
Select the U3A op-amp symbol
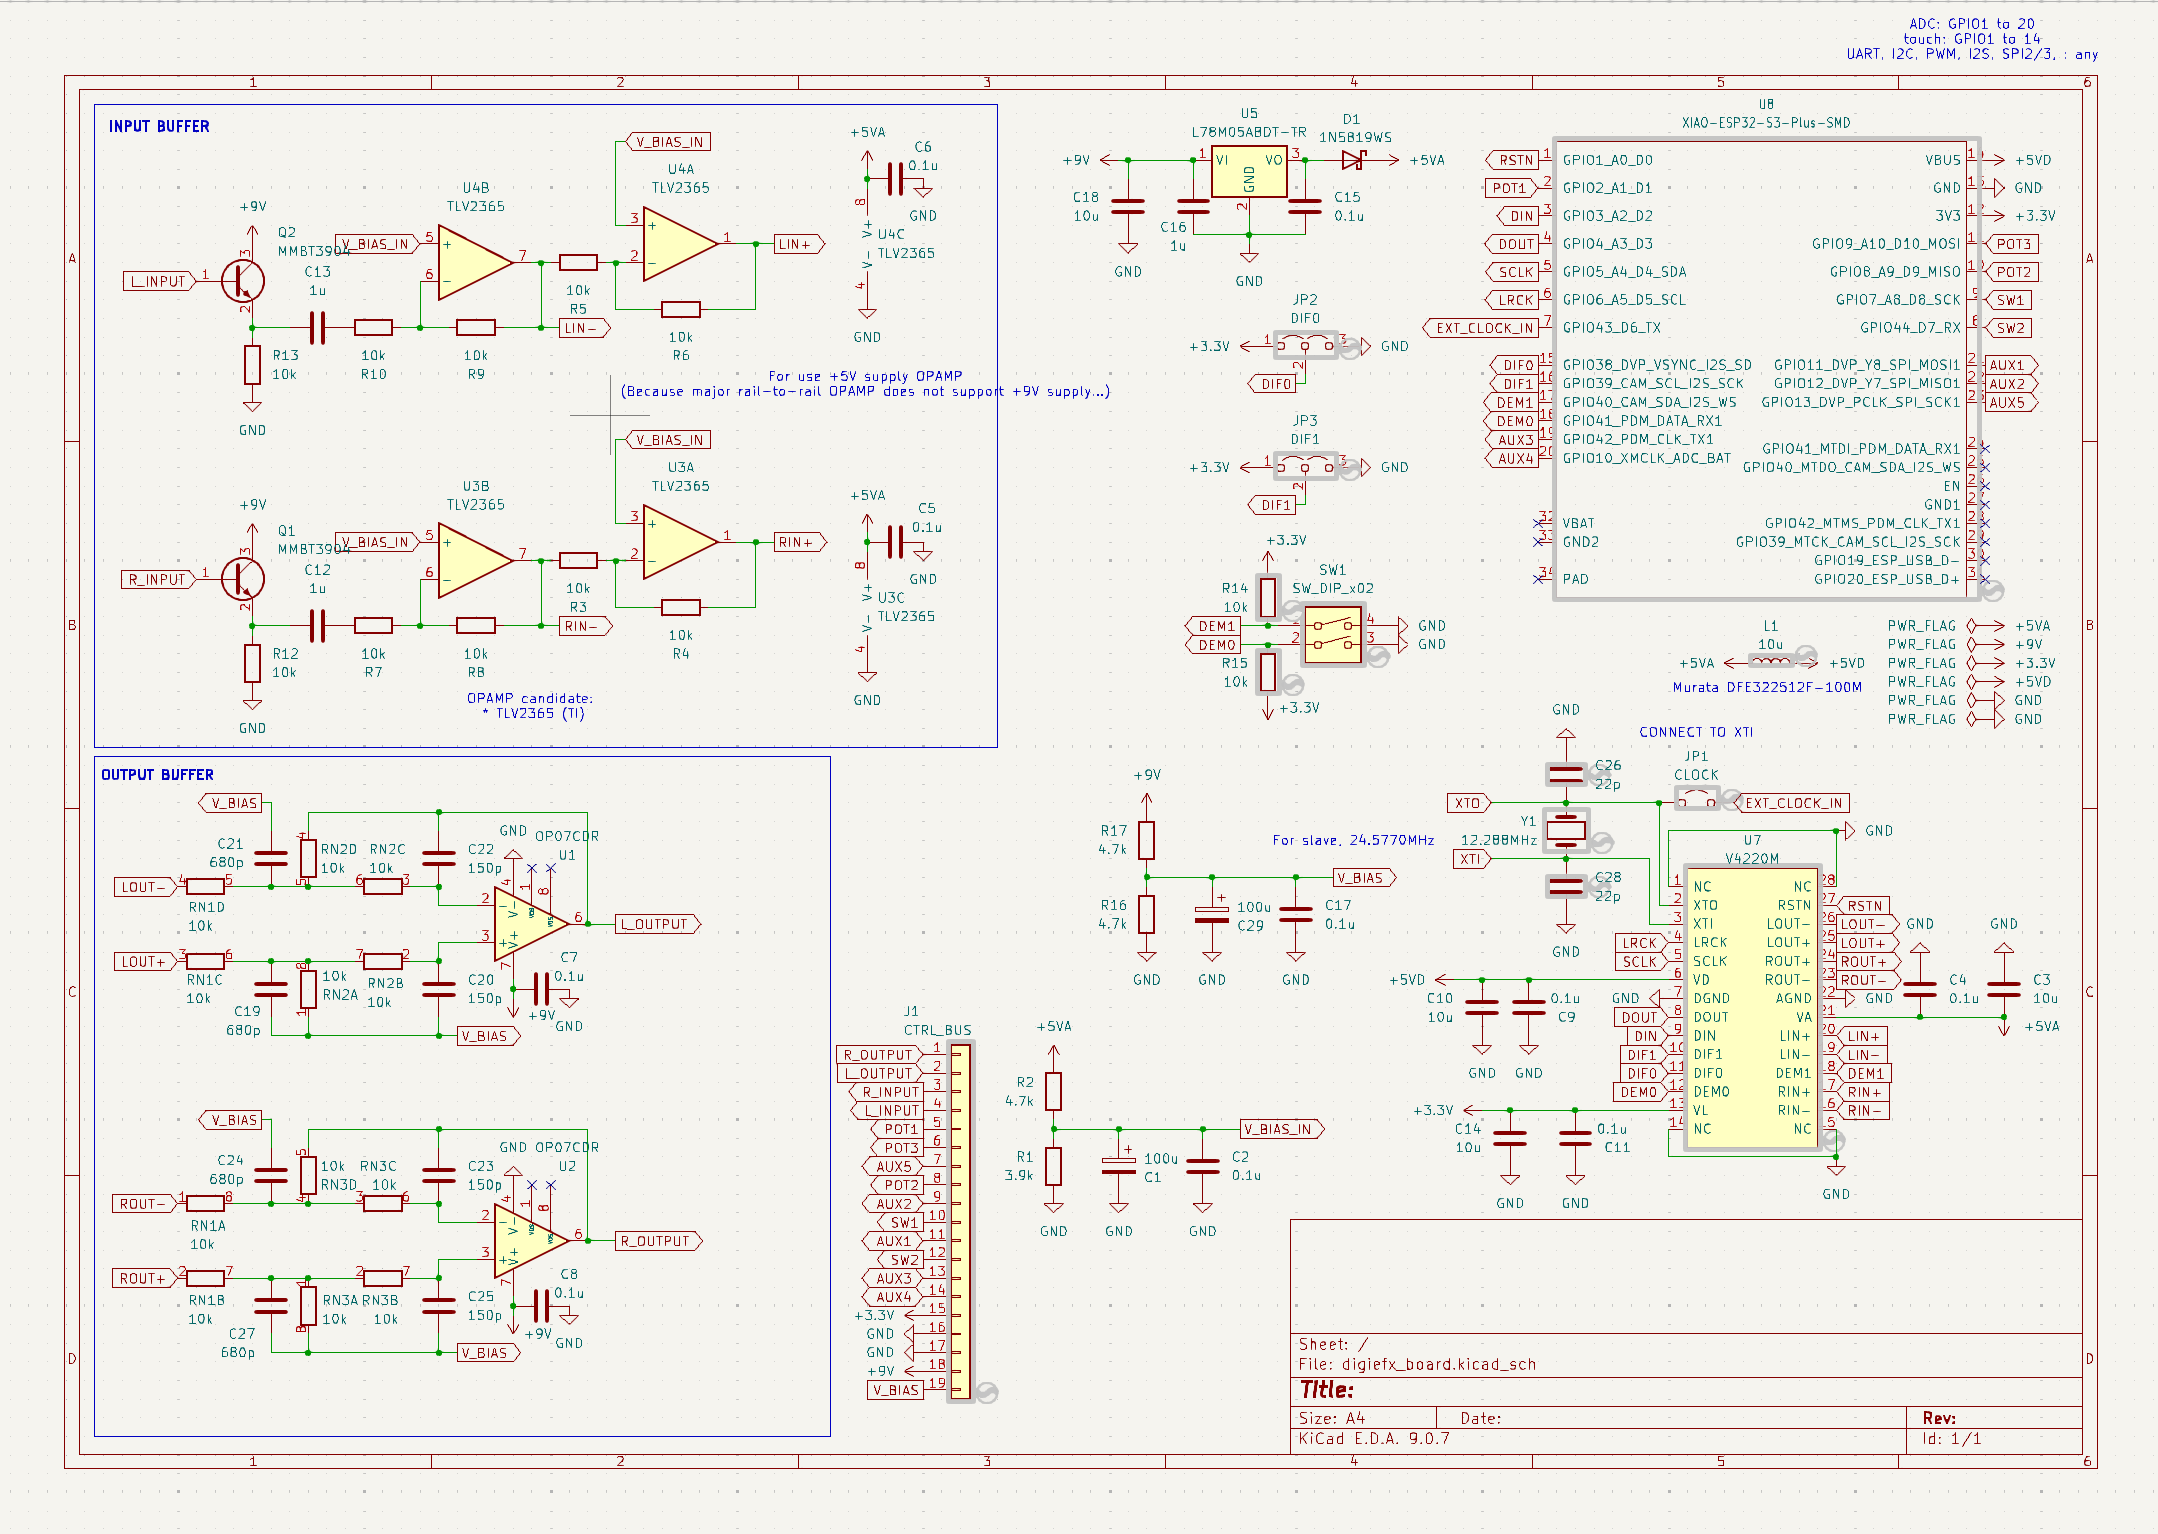coord(681,542)
